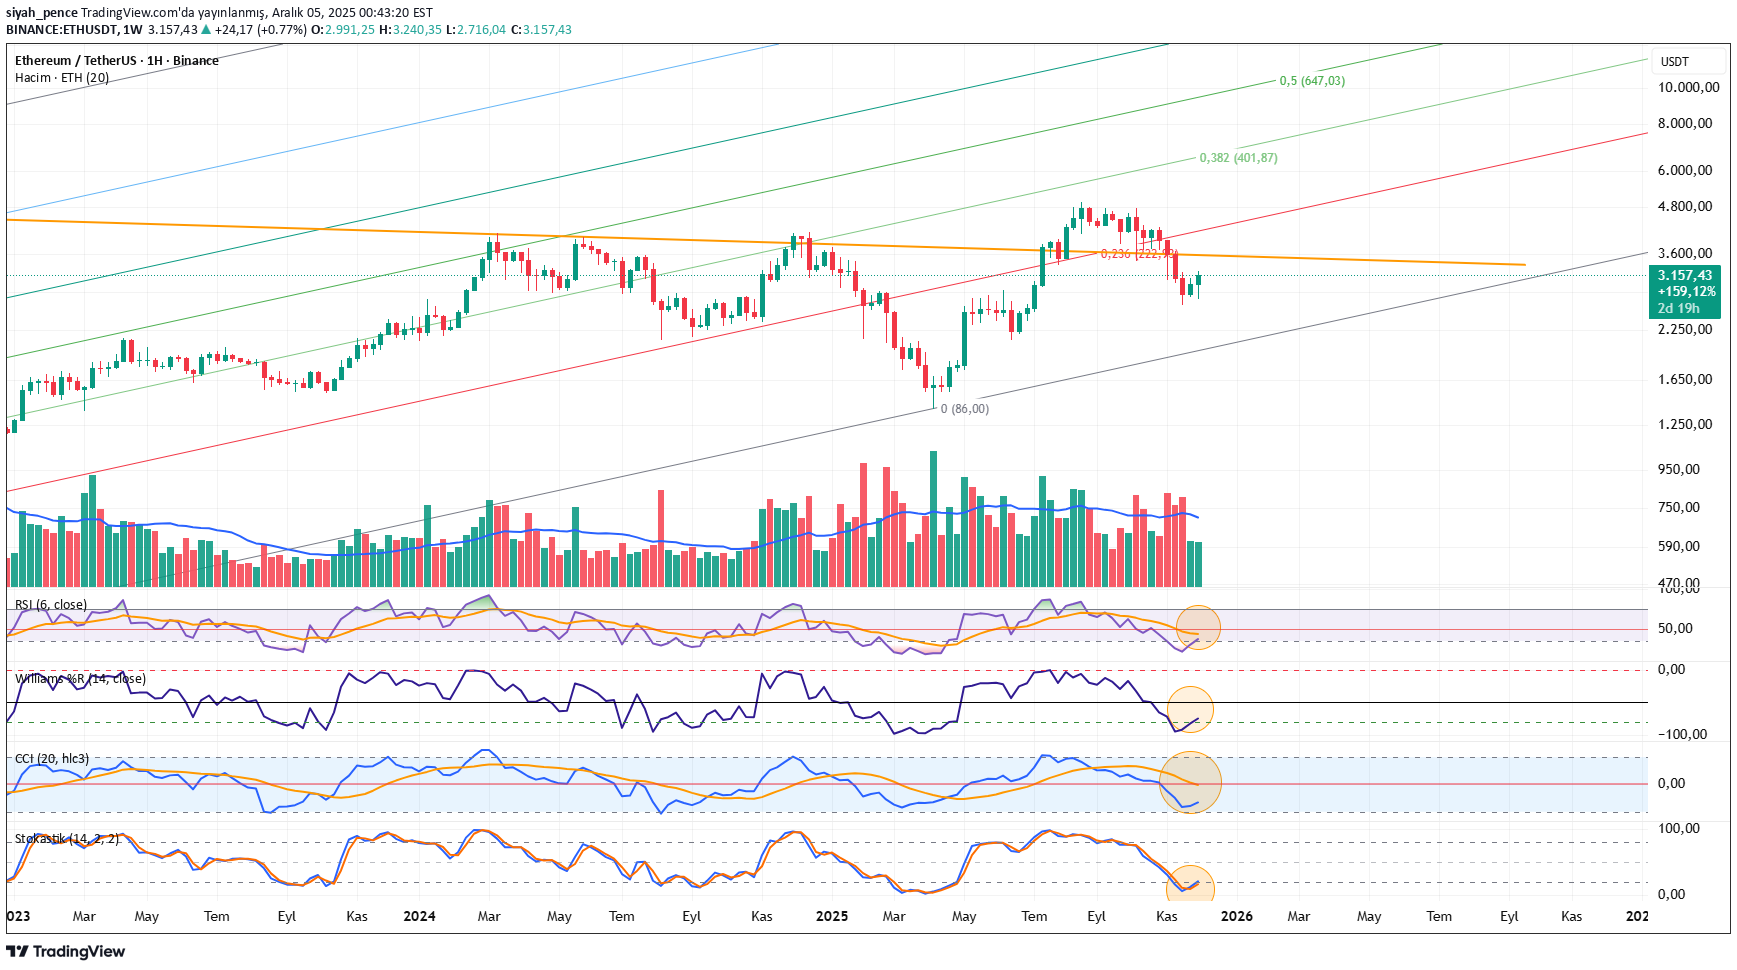Click the tallest green volume bar
The width and height of the screenshot is (1737, 970).
934,518
